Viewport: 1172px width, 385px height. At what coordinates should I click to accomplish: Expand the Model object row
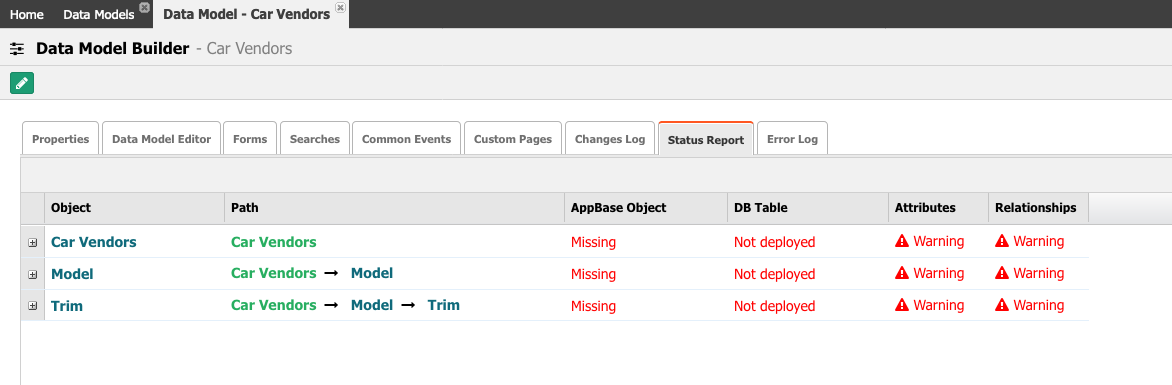pos(32,274)
